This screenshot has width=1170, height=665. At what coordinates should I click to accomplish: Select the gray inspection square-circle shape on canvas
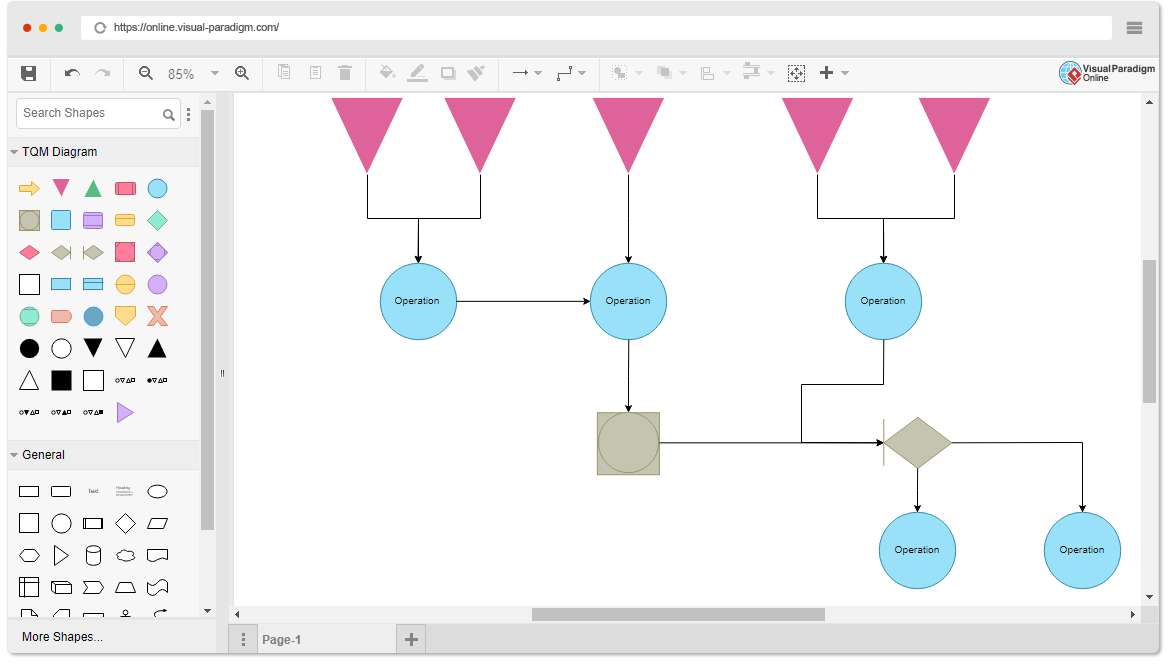pos(628,443)
